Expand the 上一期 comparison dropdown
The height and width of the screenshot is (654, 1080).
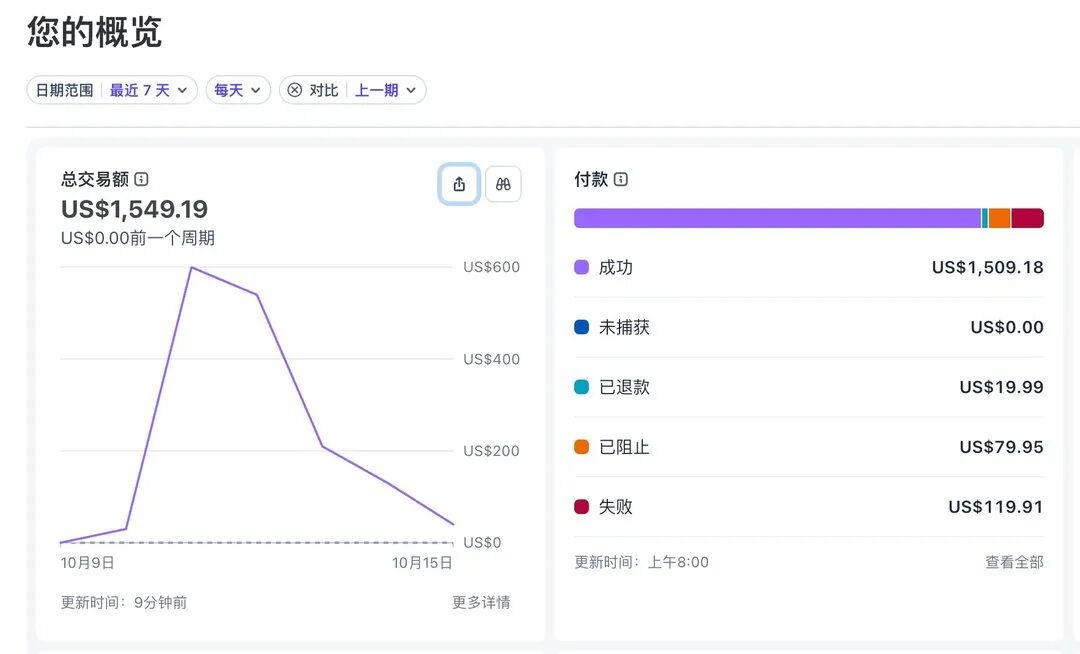point(386,90)
